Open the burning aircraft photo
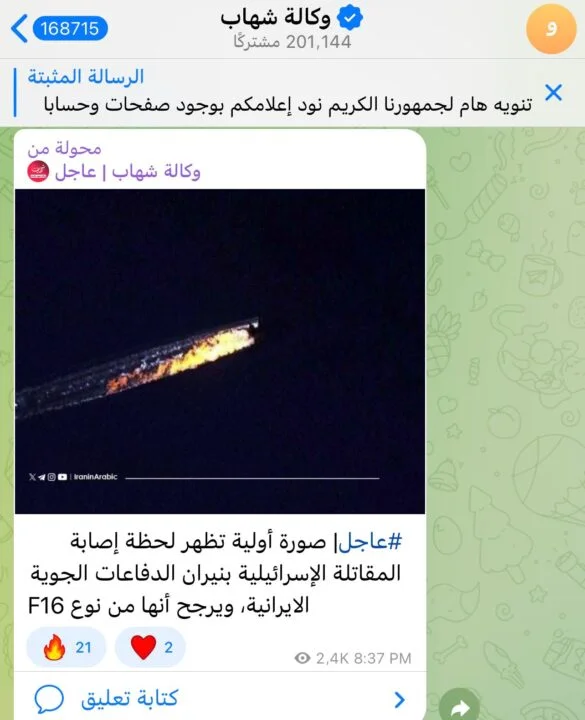Image resolution: width=585 pixels, height=720 pixels. (x=220, y=351)
